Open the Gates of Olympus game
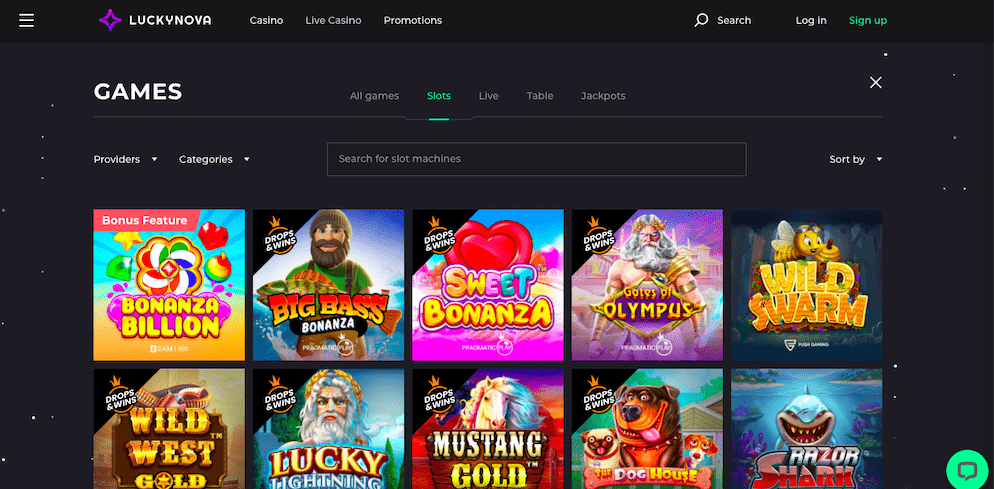The height and width of the screenshot is (489, 994). point(647,285)
